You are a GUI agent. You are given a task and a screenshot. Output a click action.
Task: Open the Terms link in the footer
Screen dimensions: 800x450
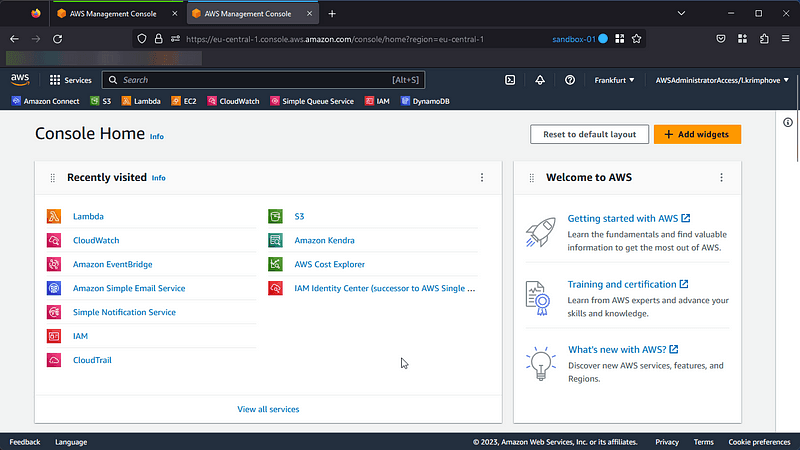[704, 442]
